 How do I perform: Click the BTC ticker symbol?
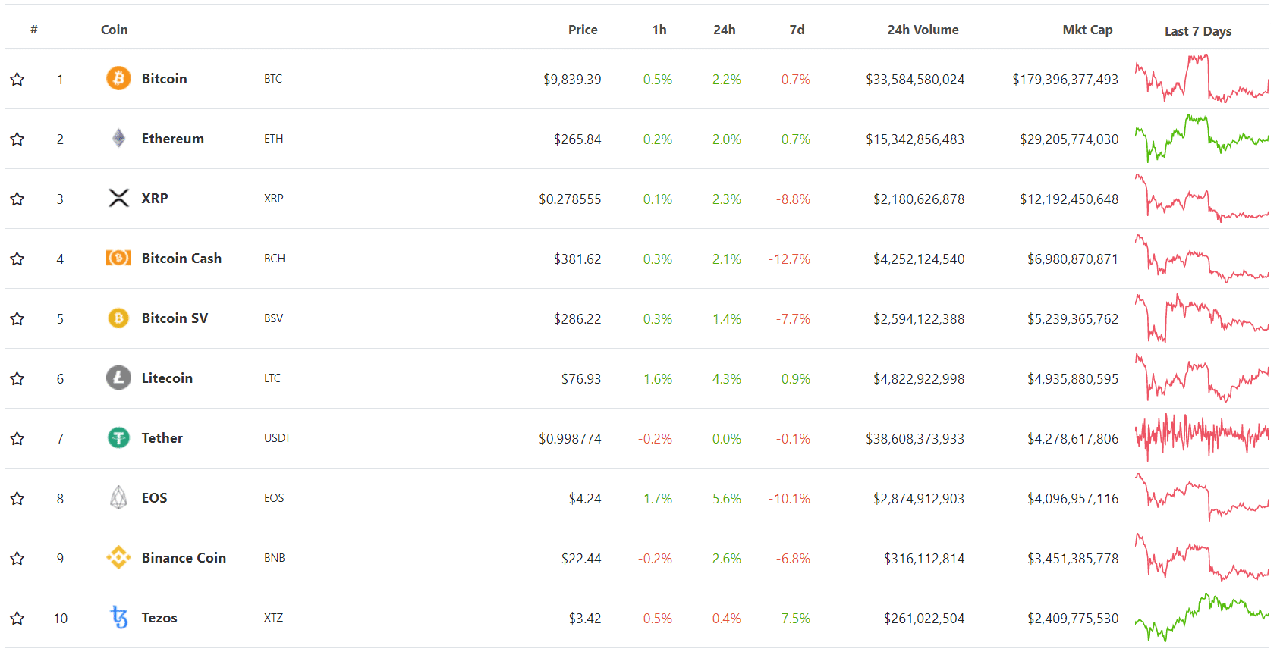[x=273, y=79]
